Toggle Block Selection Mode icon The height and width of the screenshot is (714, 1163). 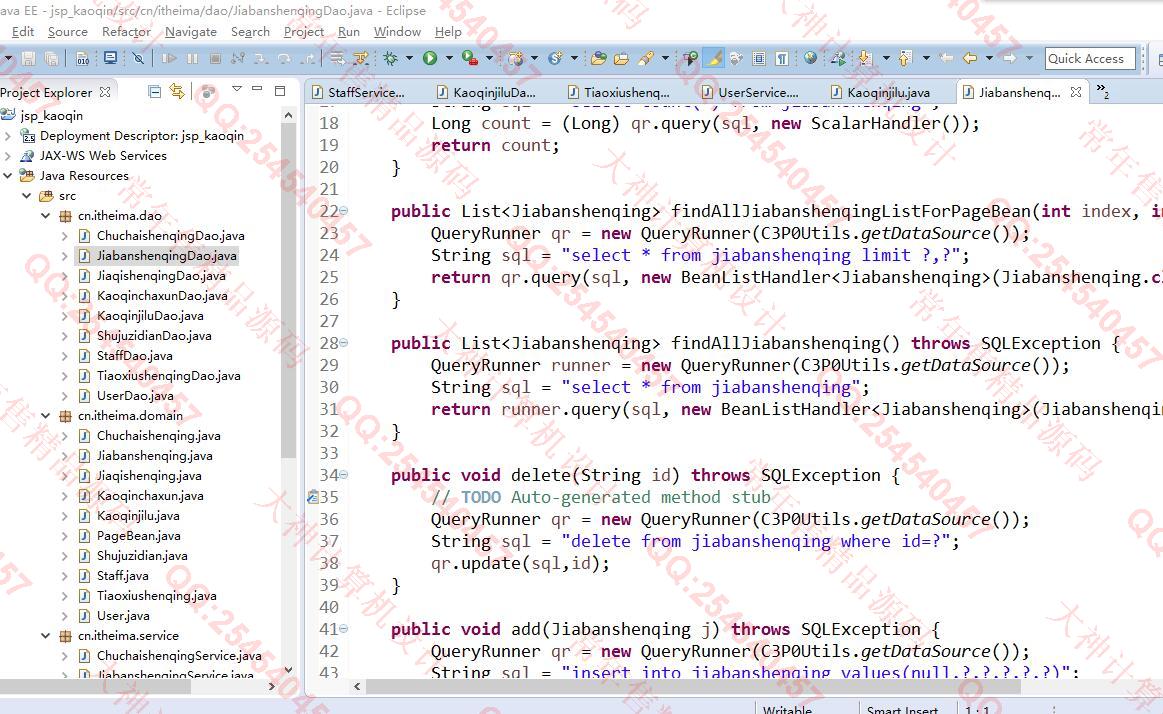click(759, 58)
